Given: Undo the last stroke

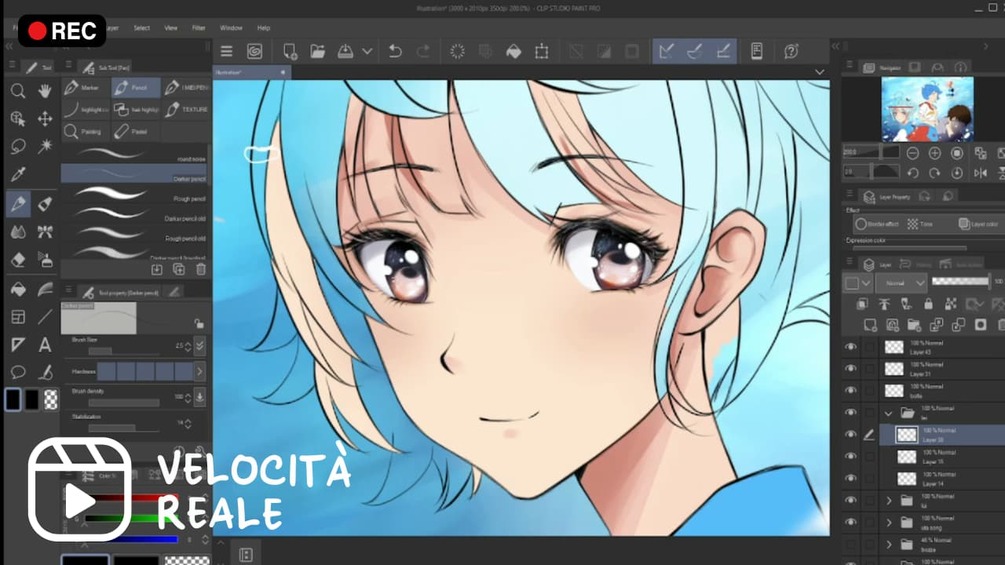Looking at the screenshot, I should coord(395,51).
